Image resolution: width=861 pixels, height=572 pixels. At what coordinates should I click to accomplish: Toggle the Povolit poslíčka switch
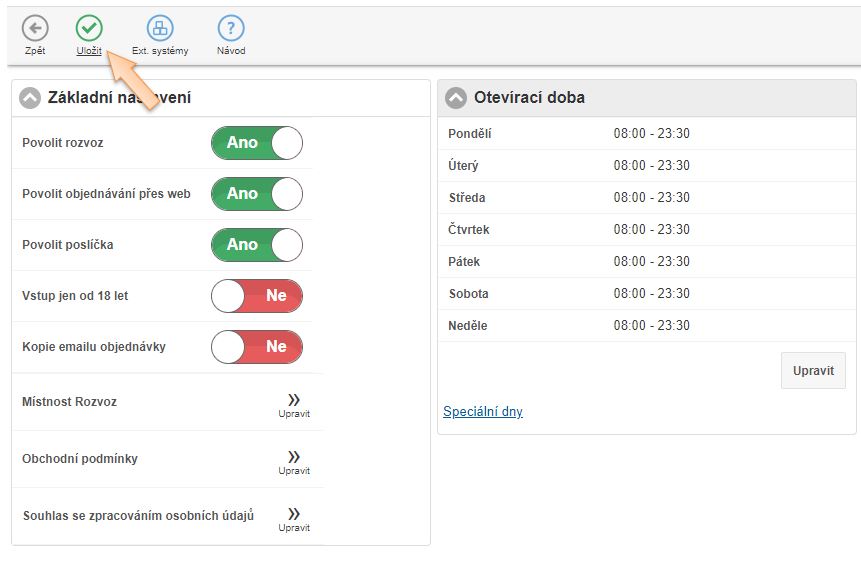256,245
